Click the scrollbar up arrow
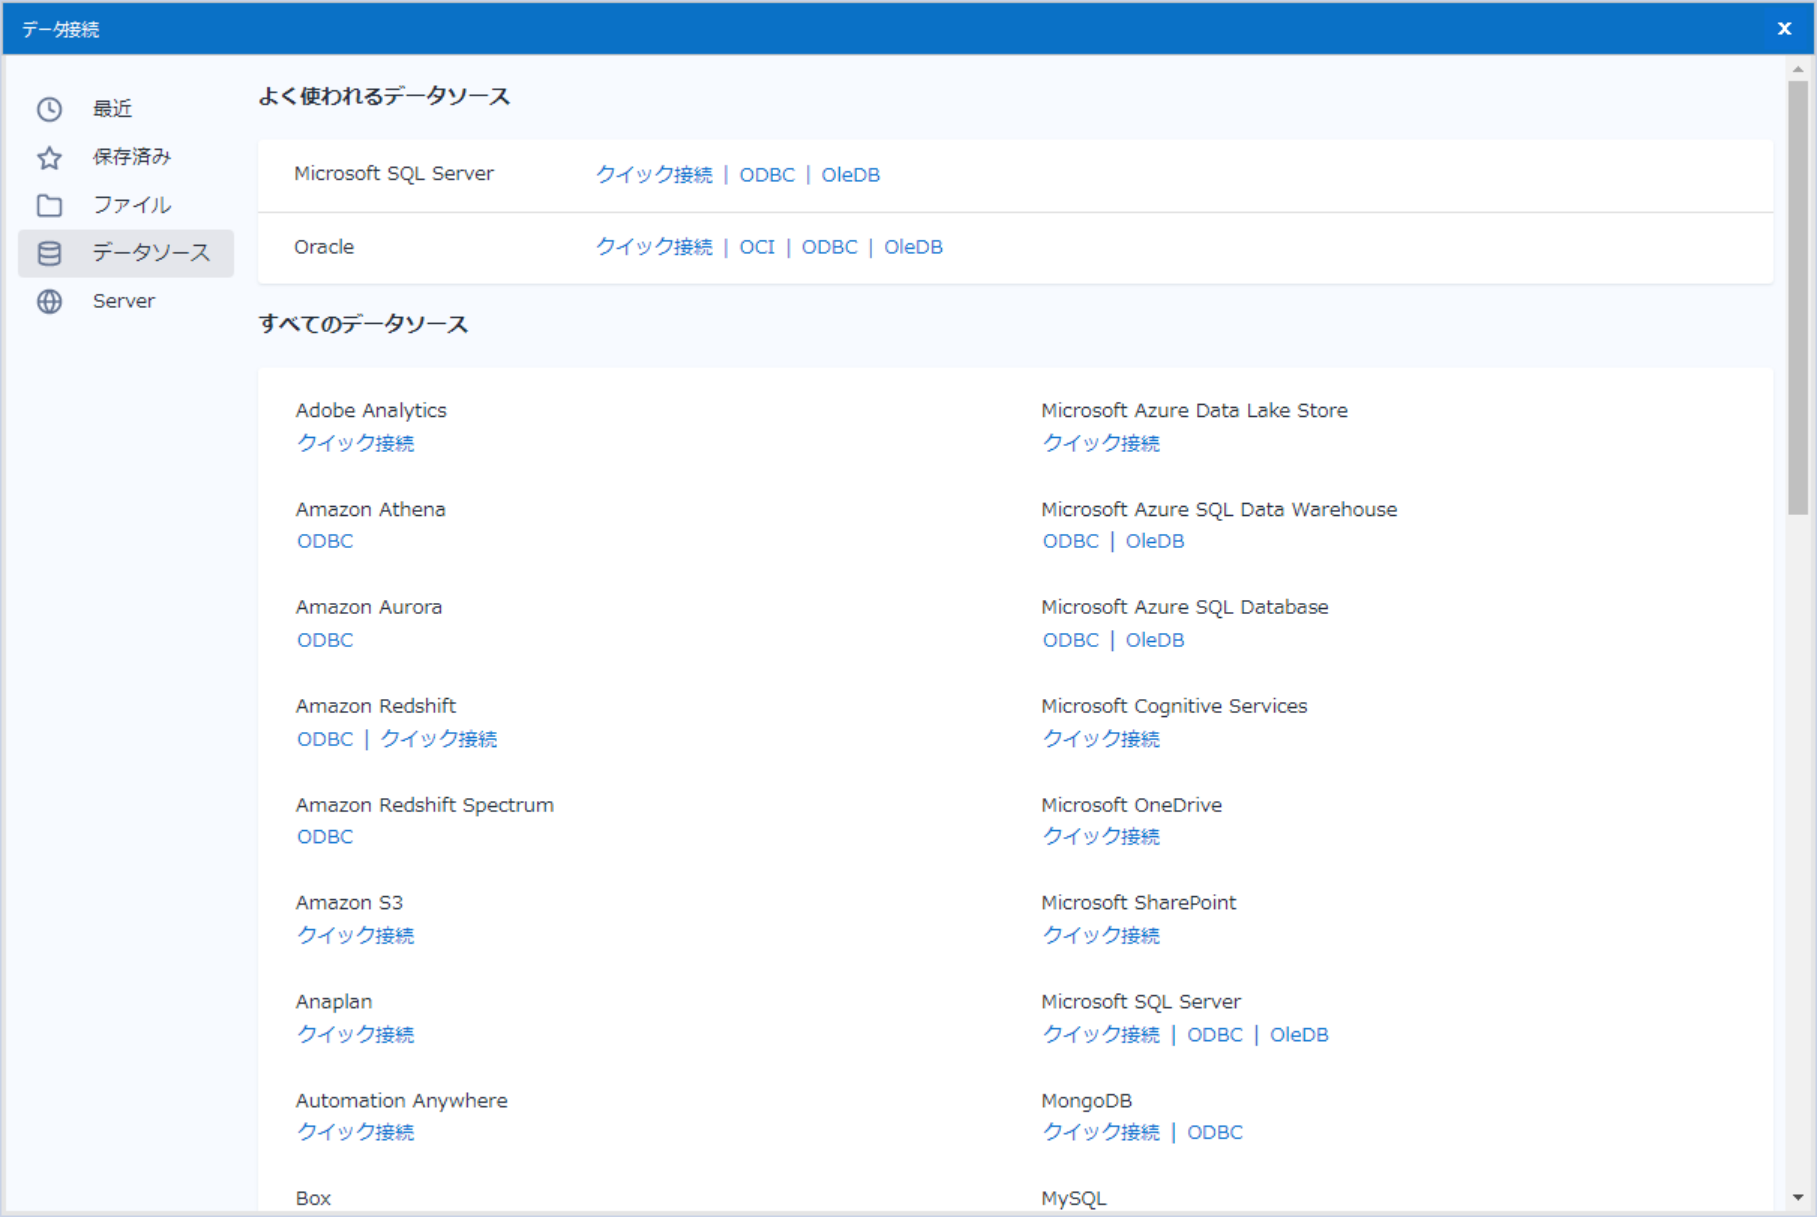The image size is (1817, 1217). click(1798, 69)
